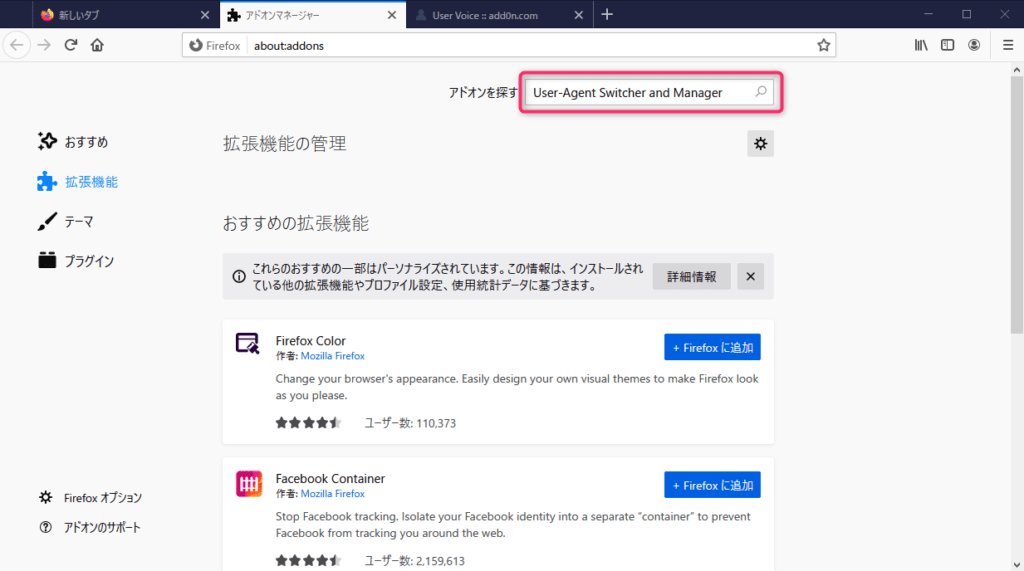Open the Firefox account icon
The height and width of the screenshot is (571, 1024).
pos(974,45)
